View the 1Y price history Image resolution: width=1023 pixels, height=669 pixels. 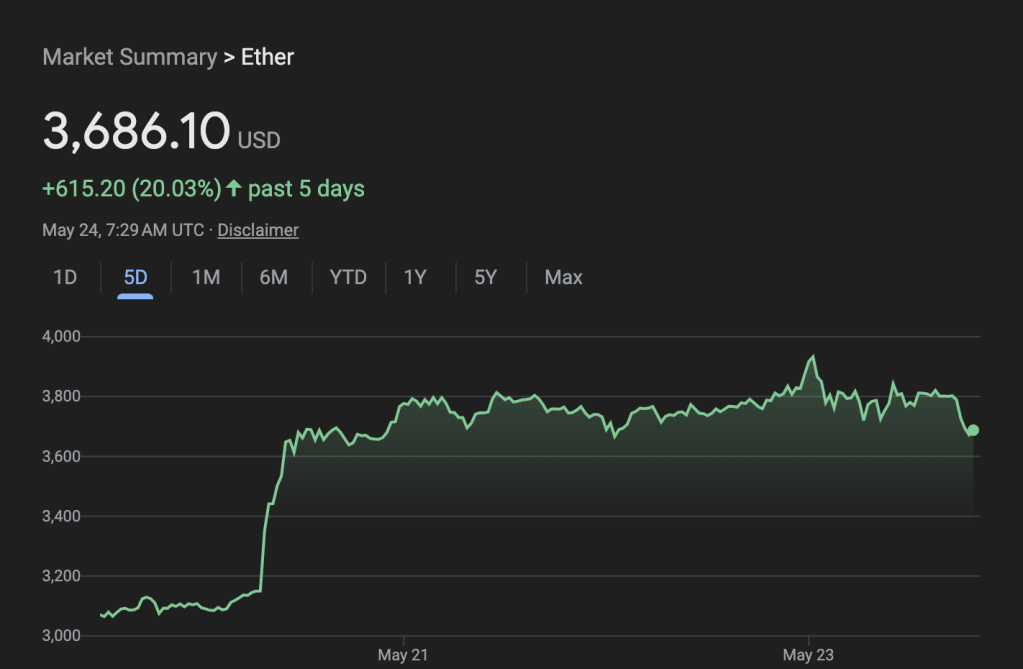point(415,277)
